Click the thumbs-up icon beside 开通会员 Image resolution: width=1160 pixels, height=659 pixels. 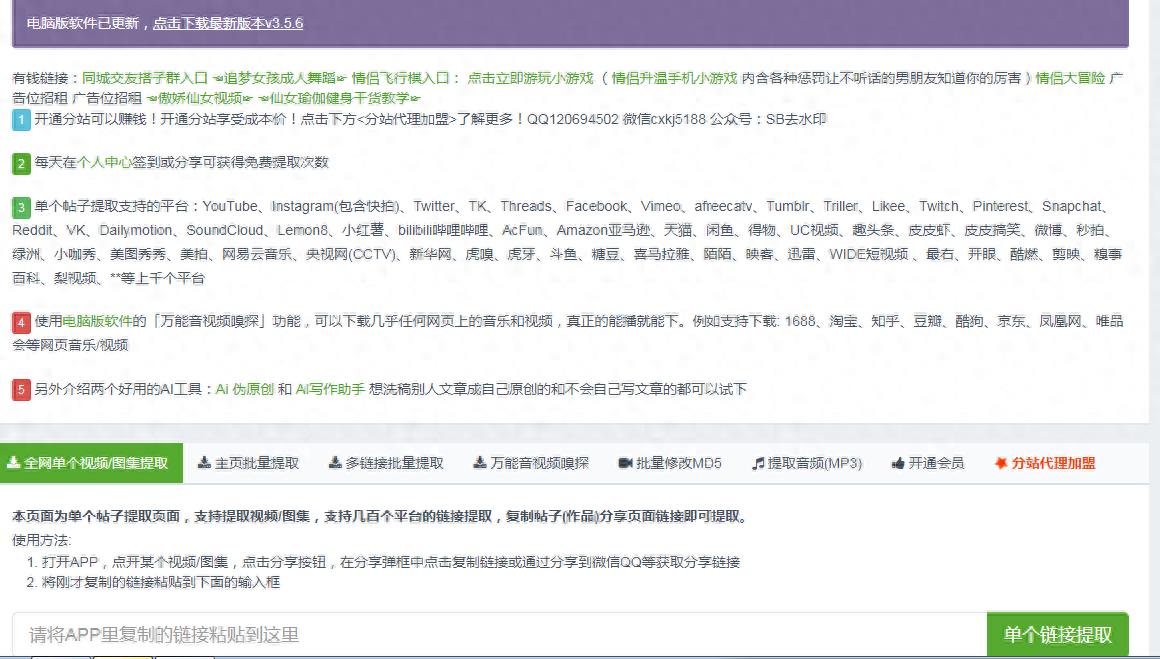coord(898,463)
